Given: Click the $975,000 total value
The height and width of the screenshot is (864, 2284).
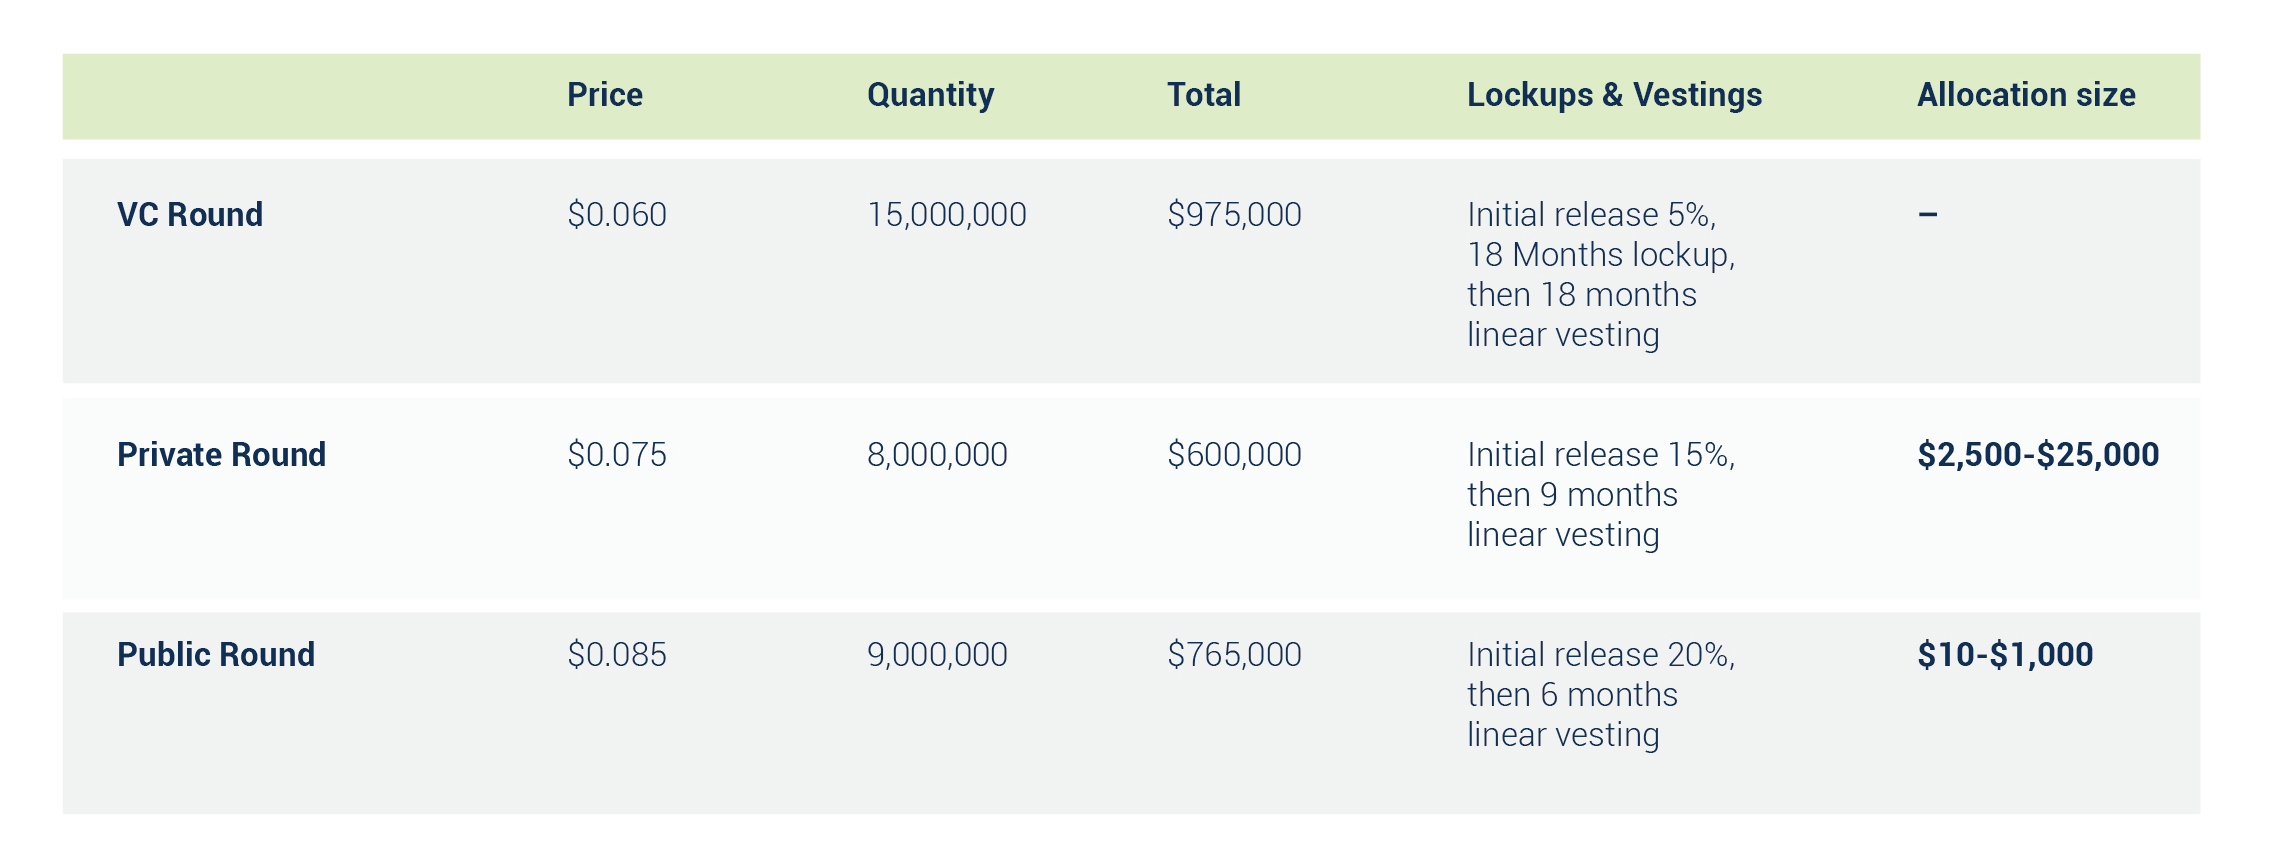Looking at the screenshot, I should click(1235, 215).
